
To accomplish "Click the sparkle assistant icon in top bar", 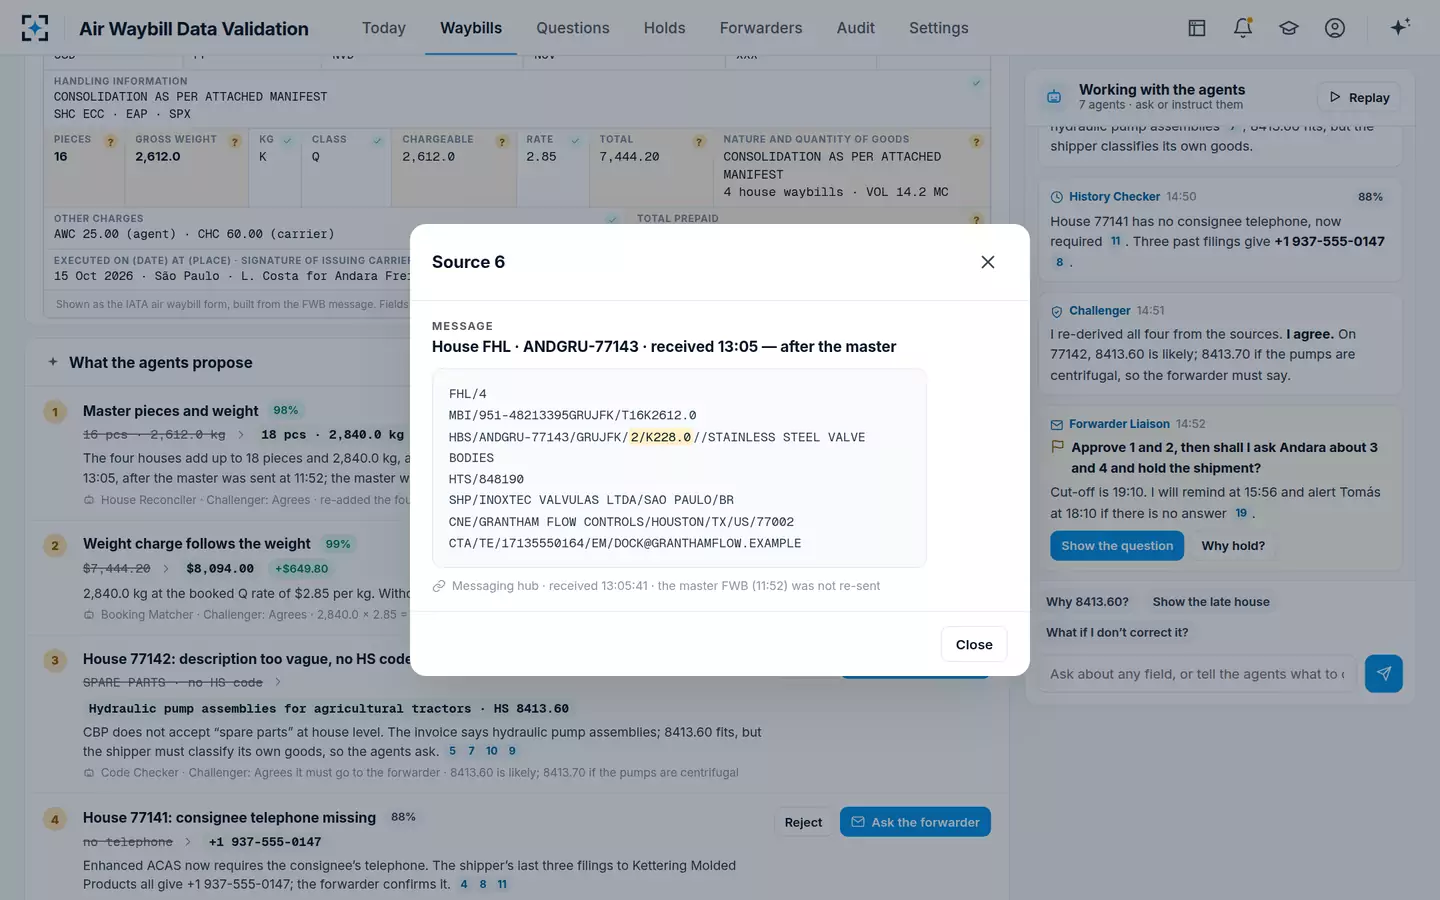I will [x=1400, y=27].
